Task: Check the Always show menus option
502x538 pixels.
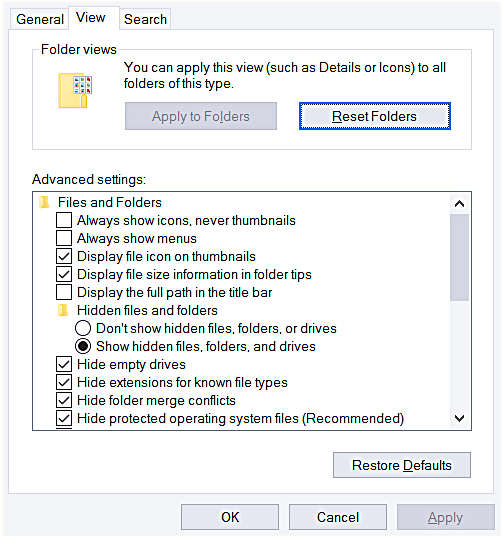Action: point(64,238)
